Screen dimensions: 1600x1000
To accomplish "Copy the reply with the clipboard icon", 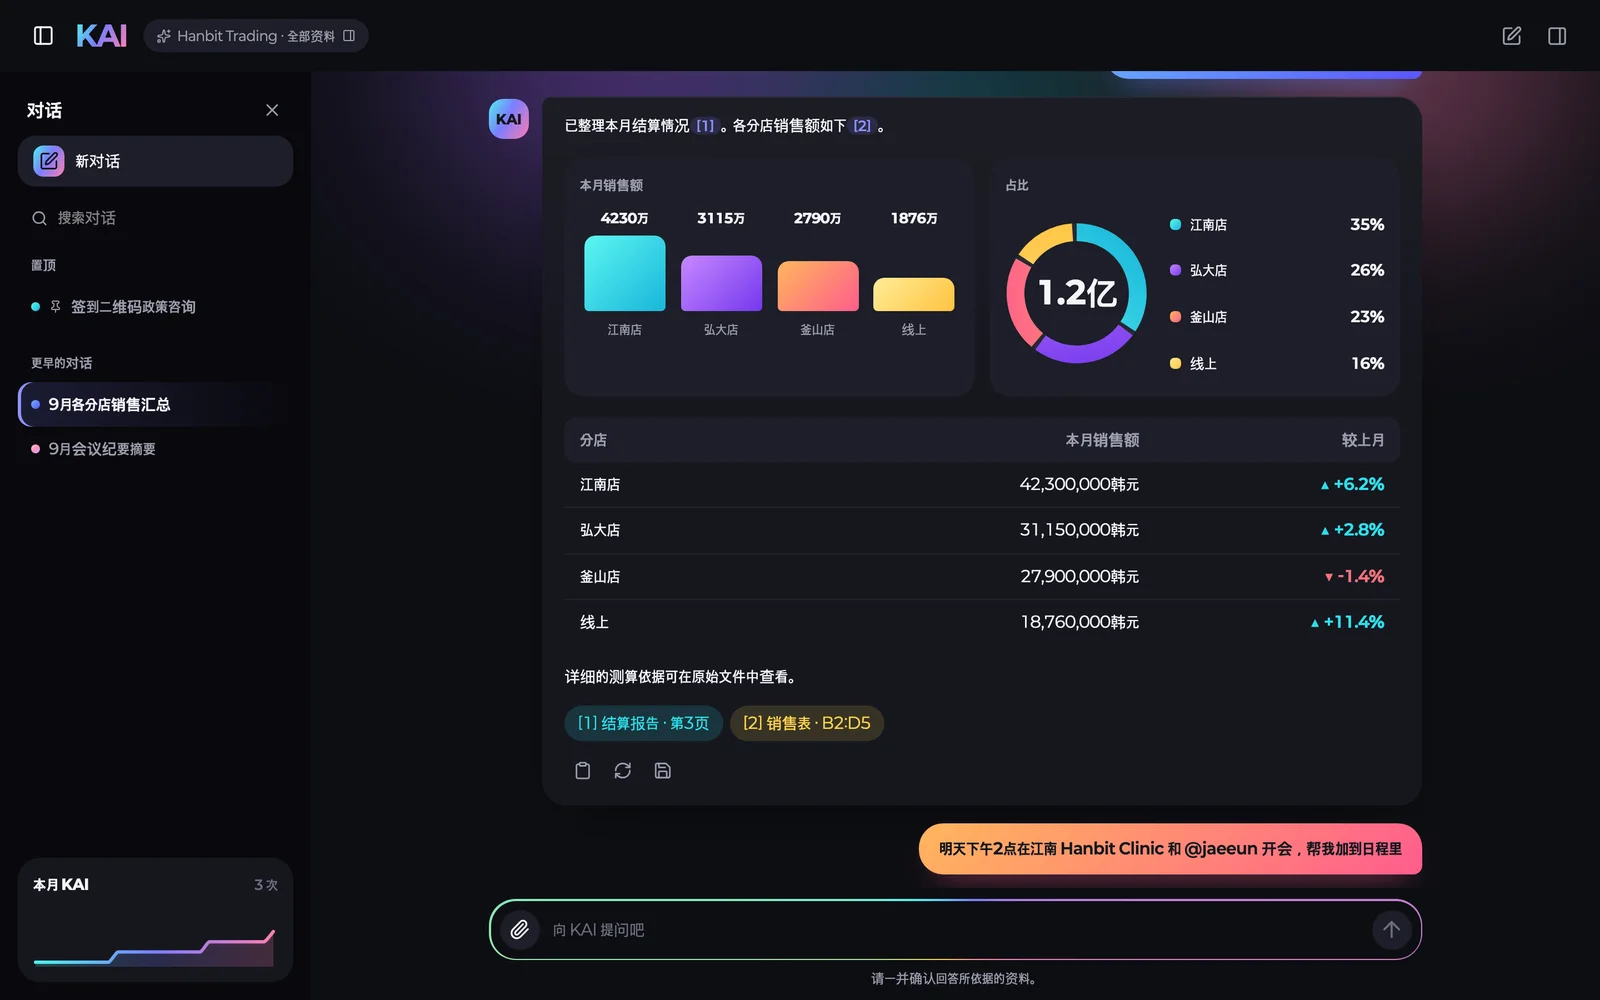I will click(583, 771).
